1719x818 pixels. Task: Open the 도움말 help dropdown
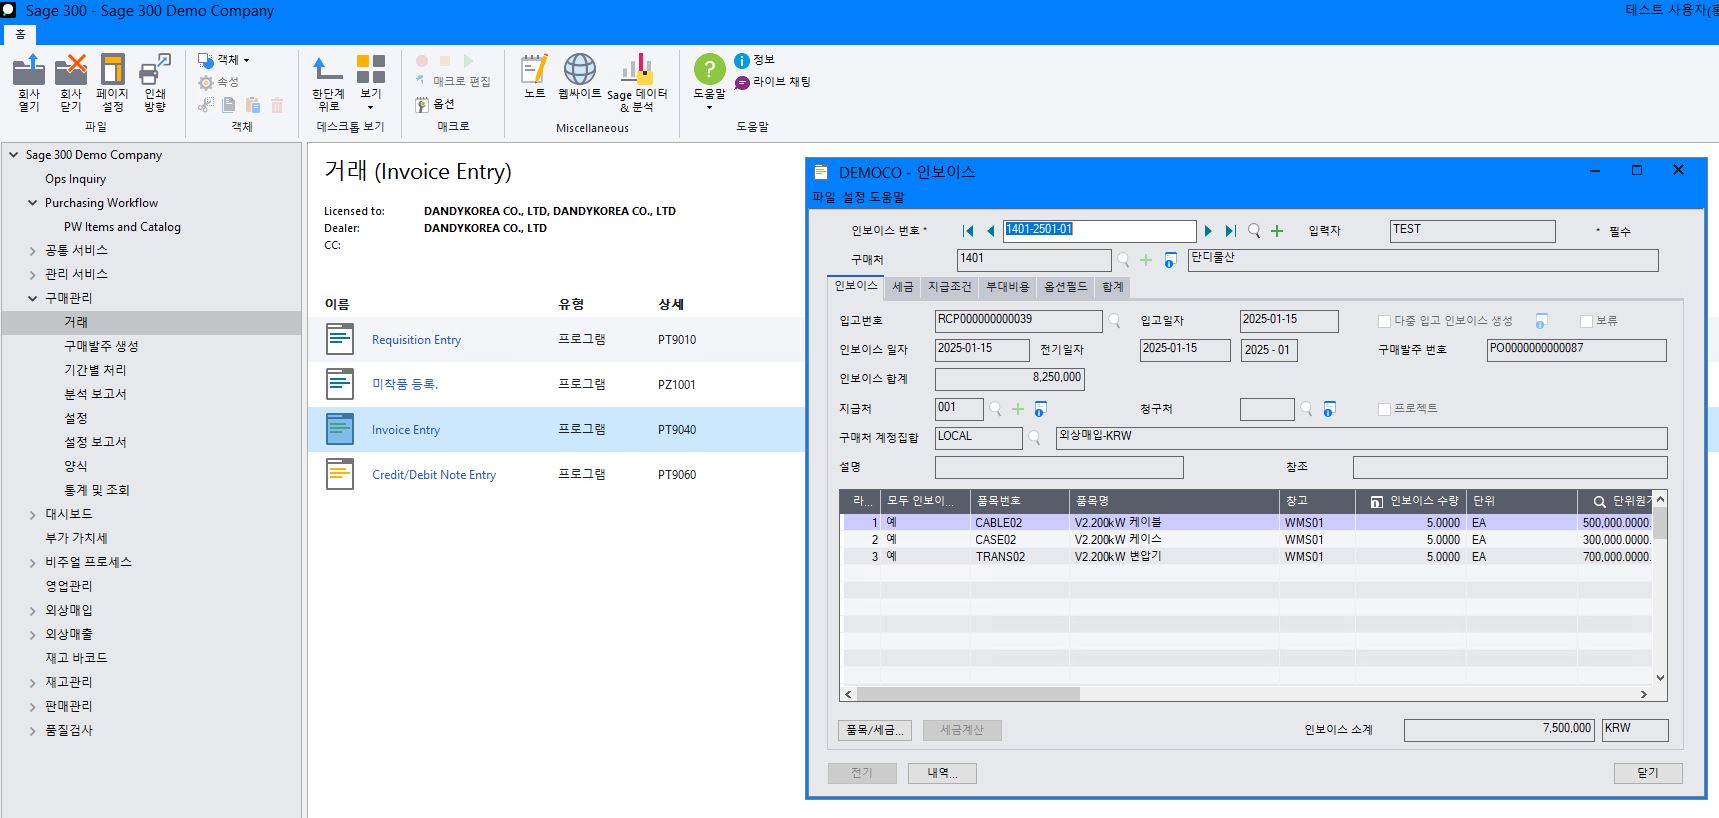click(709, 80)
